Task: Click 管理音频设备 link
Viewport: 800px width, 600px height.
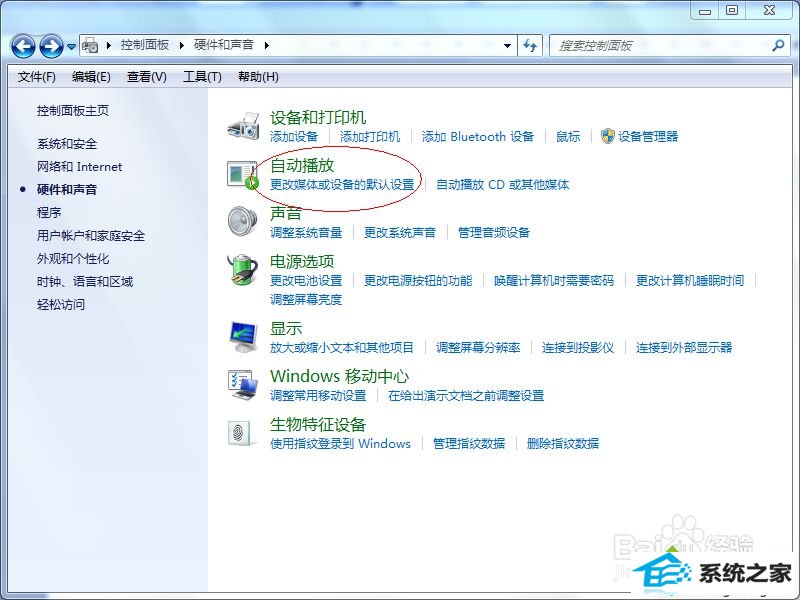Action: [494, 233]
